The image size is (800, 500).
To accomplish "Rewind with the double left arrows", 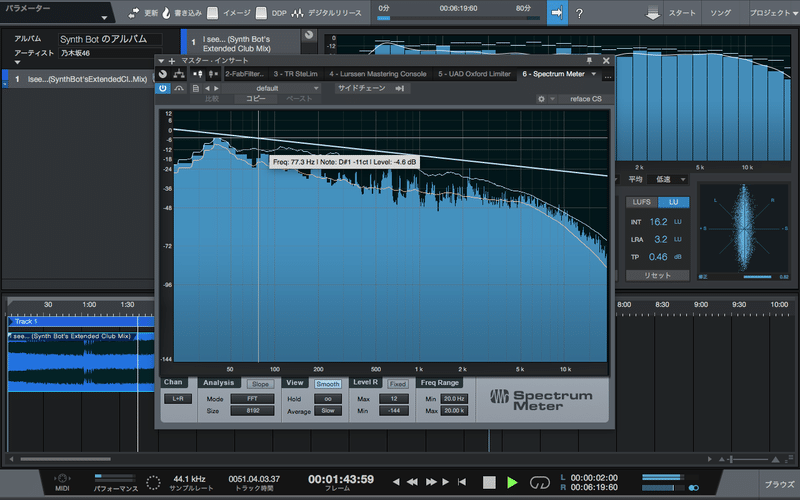I will click(412, 482).
